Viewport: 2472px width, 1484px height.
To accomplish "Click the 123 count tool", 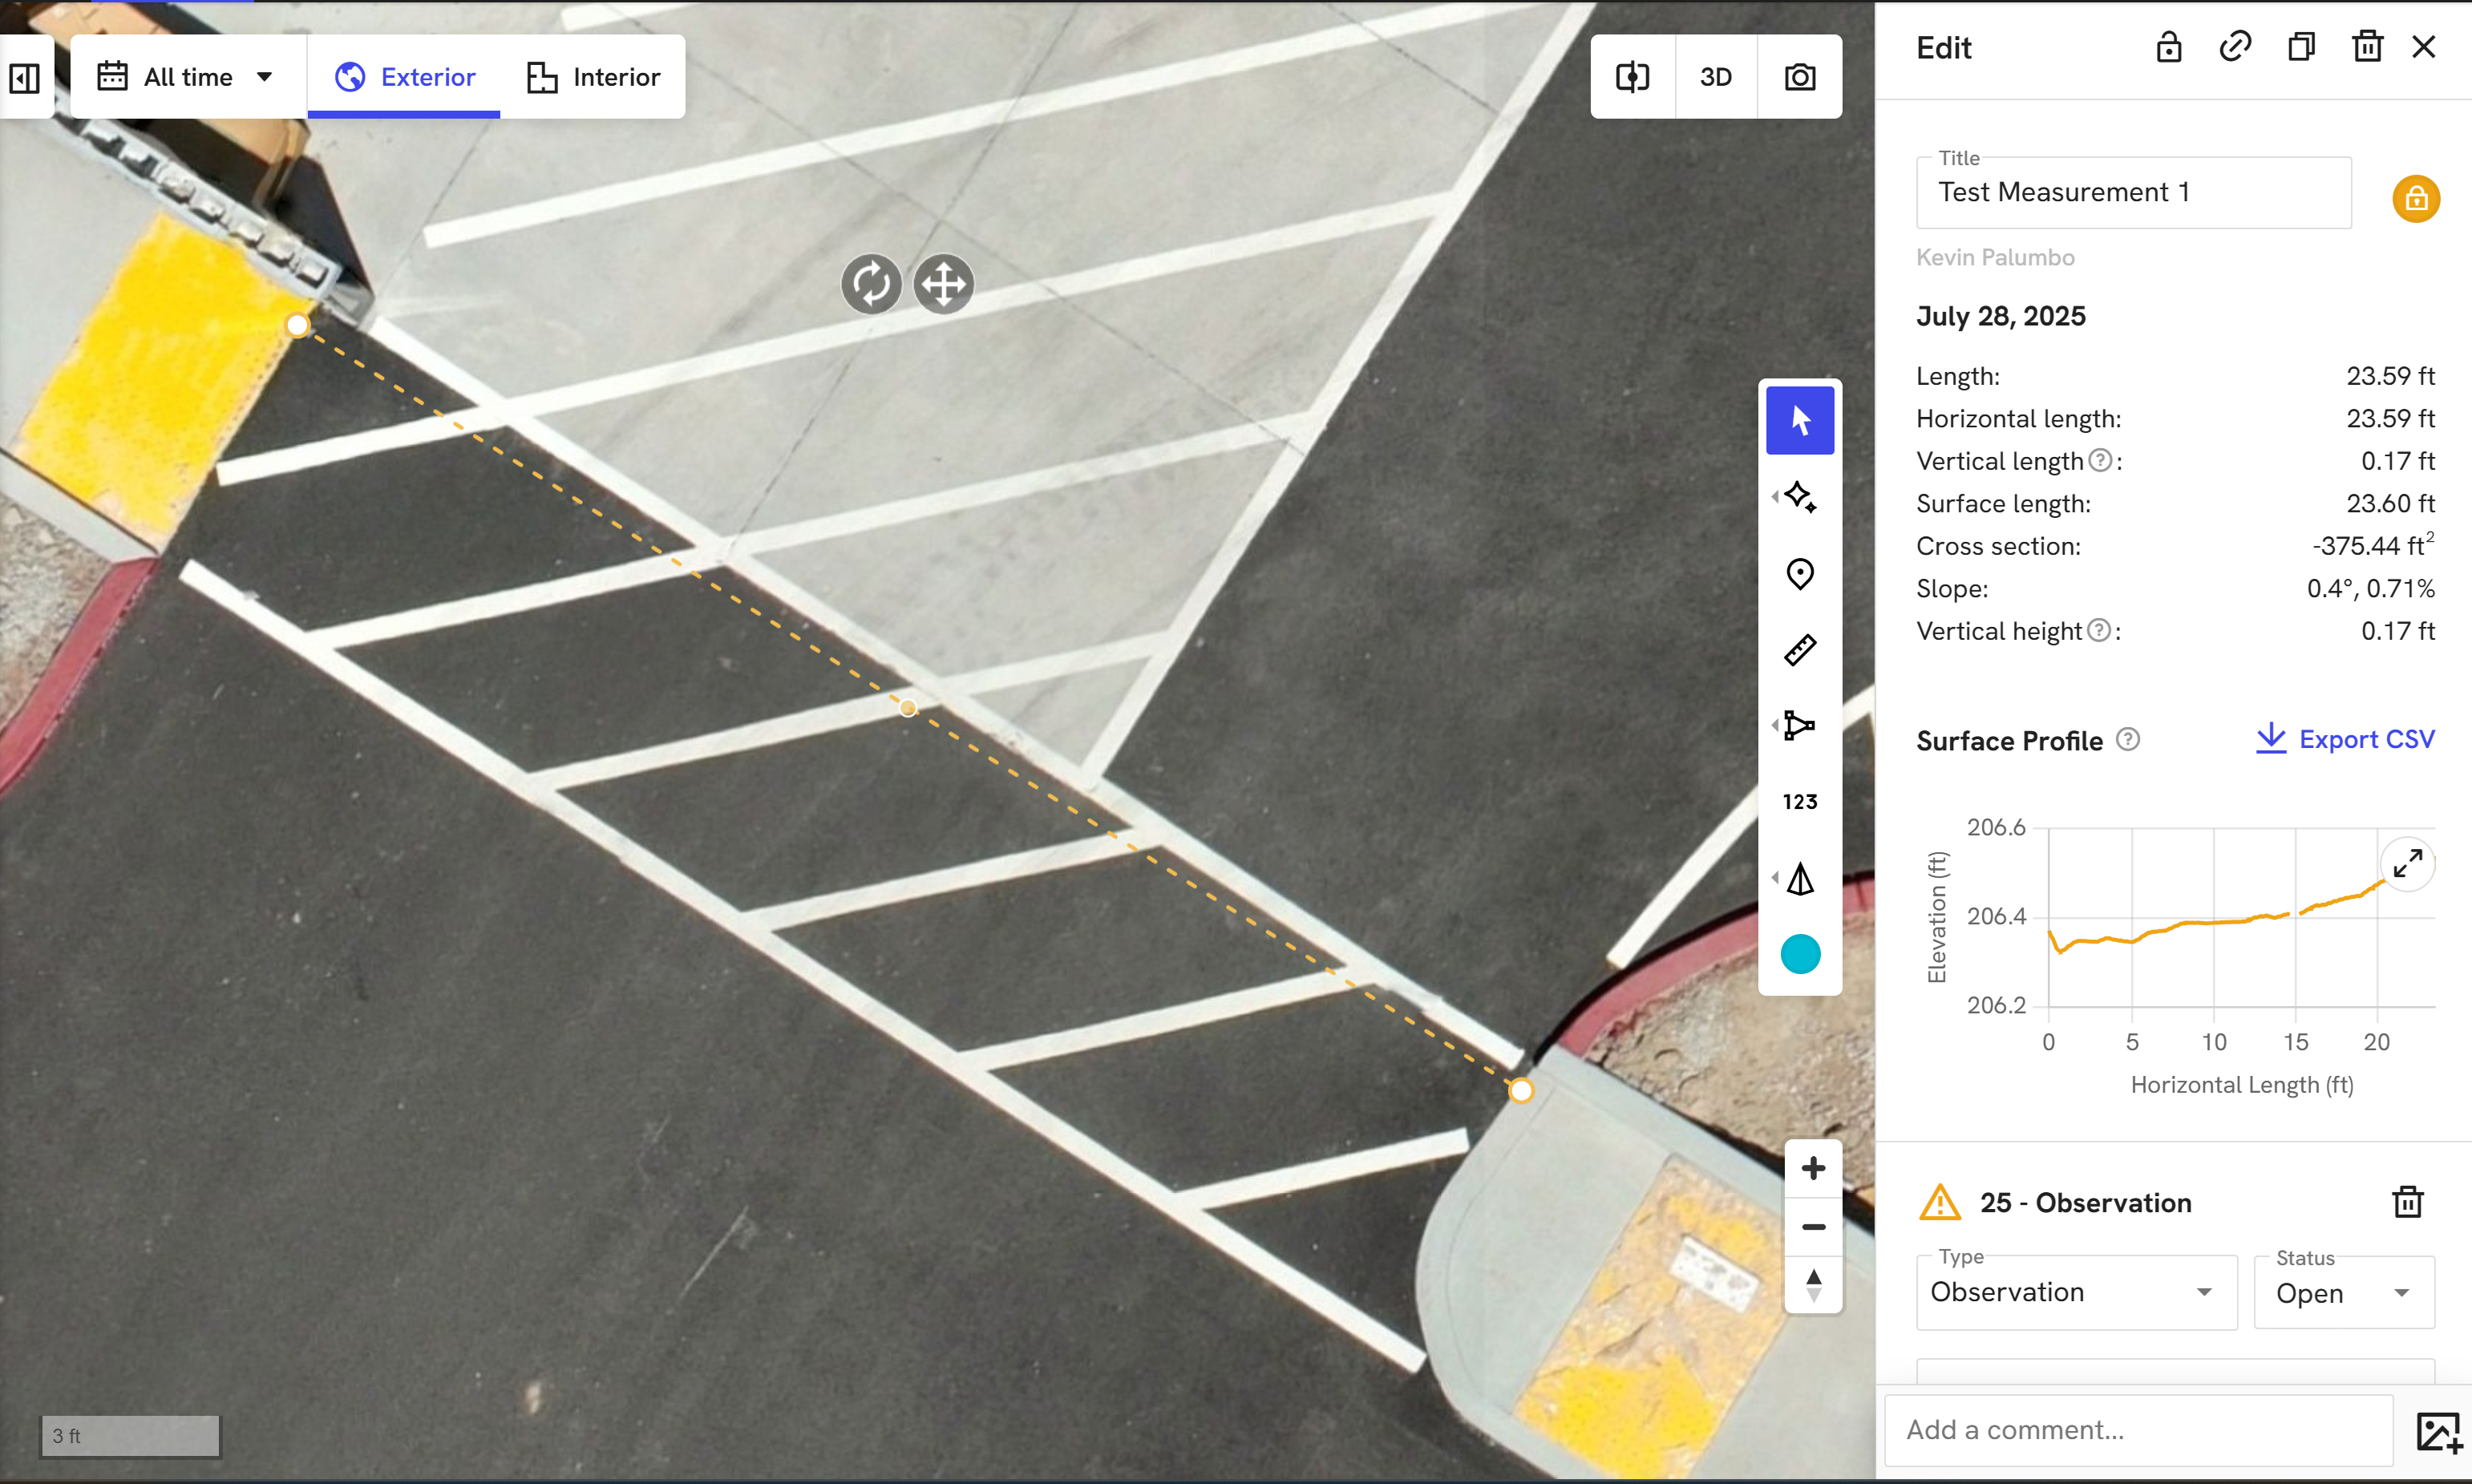I will (1799, 802).
